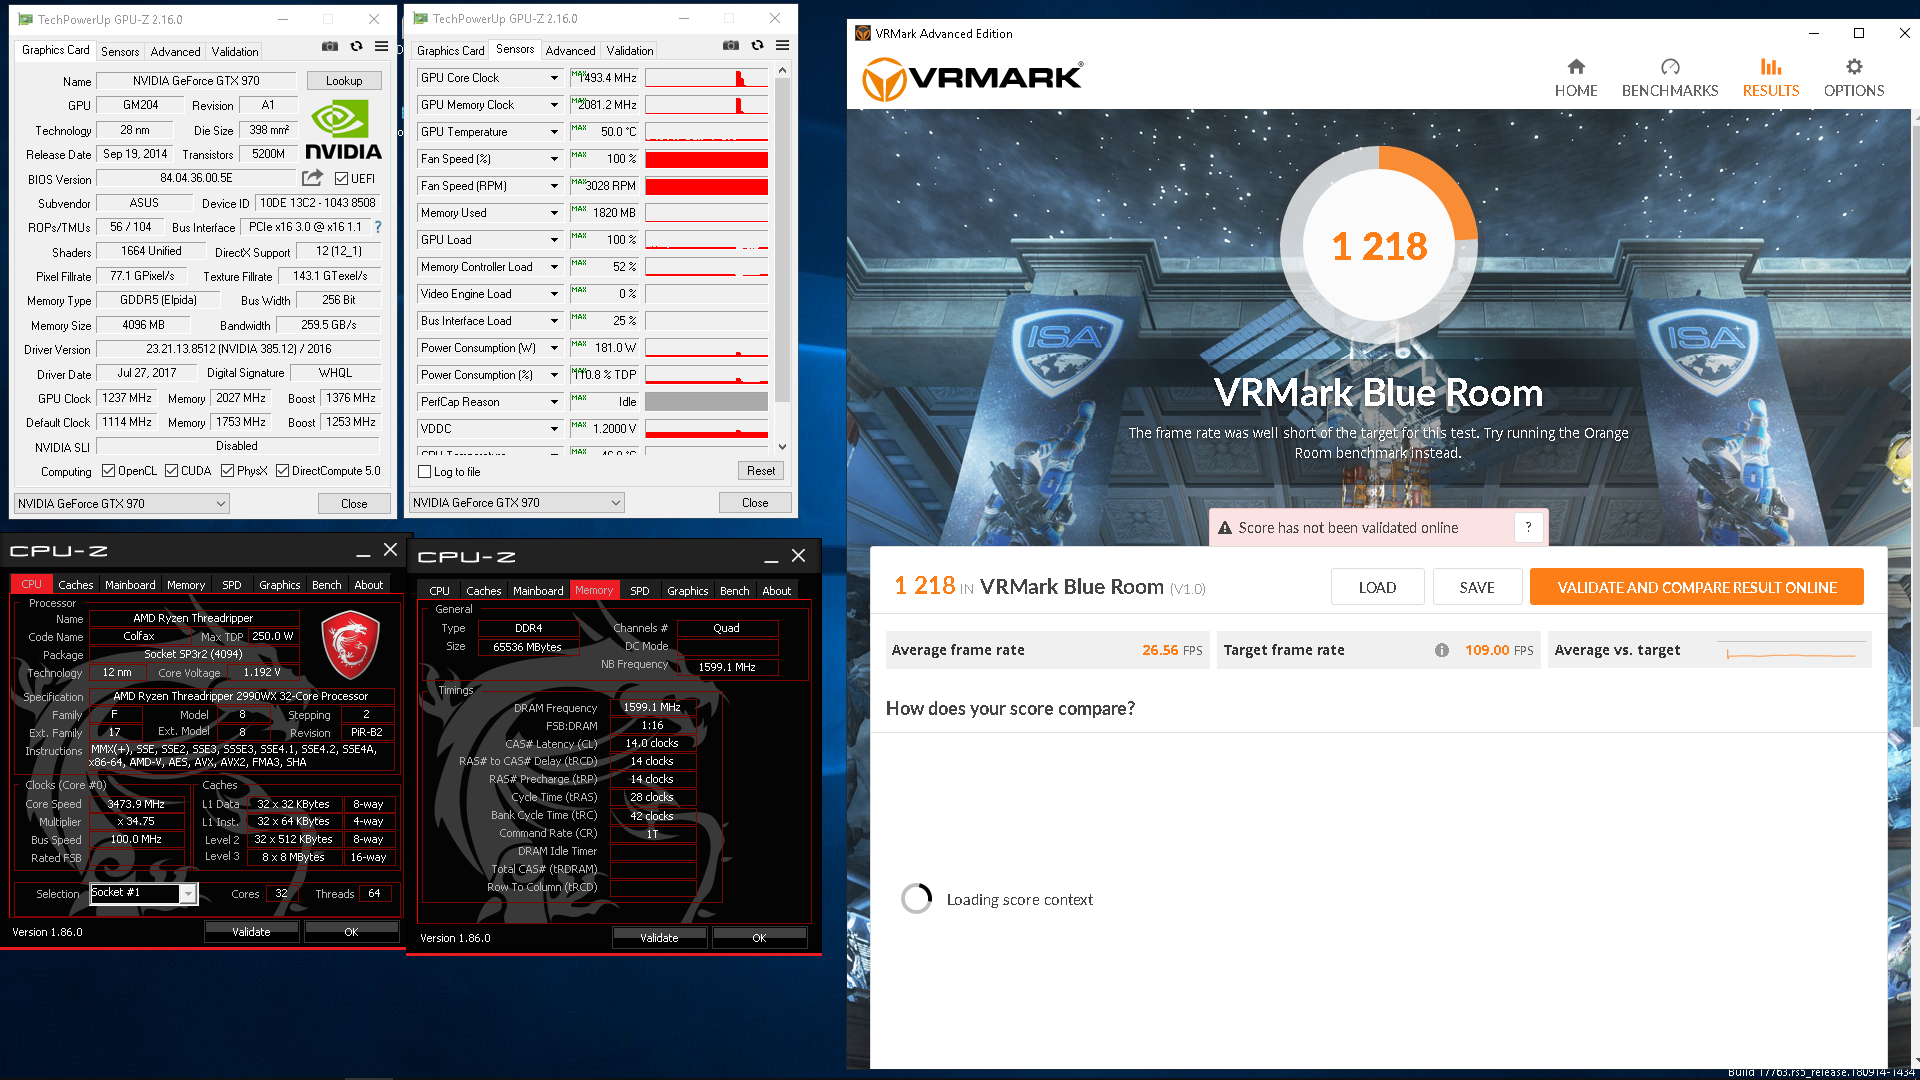This screenshot has height=1080, width=1920.
Task: Expand the Fan Speed (%) sensor dropdown
Action: [x=554, y=159]
